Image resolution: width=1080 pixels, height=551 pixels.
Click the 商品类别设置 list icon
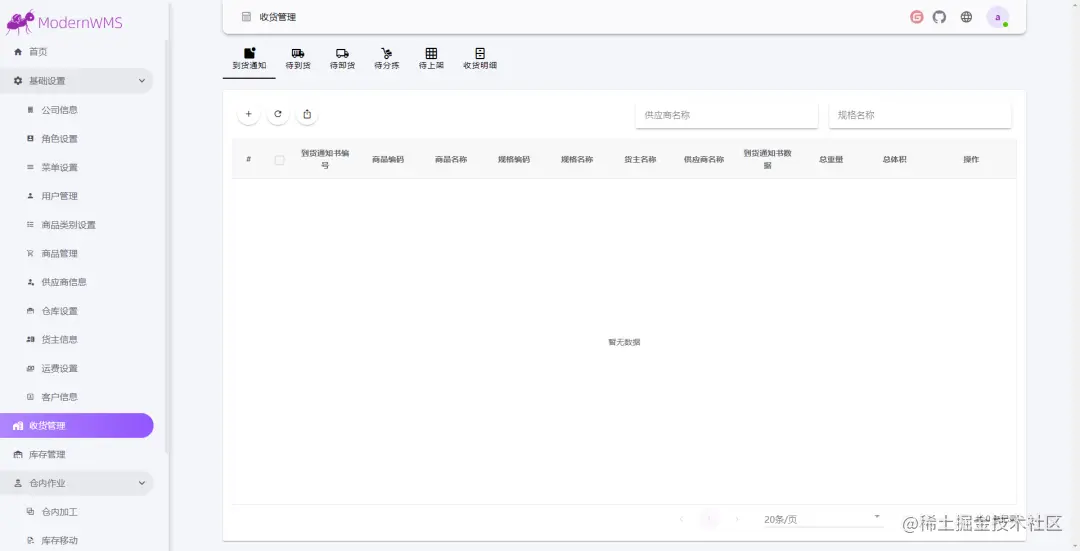30,225
